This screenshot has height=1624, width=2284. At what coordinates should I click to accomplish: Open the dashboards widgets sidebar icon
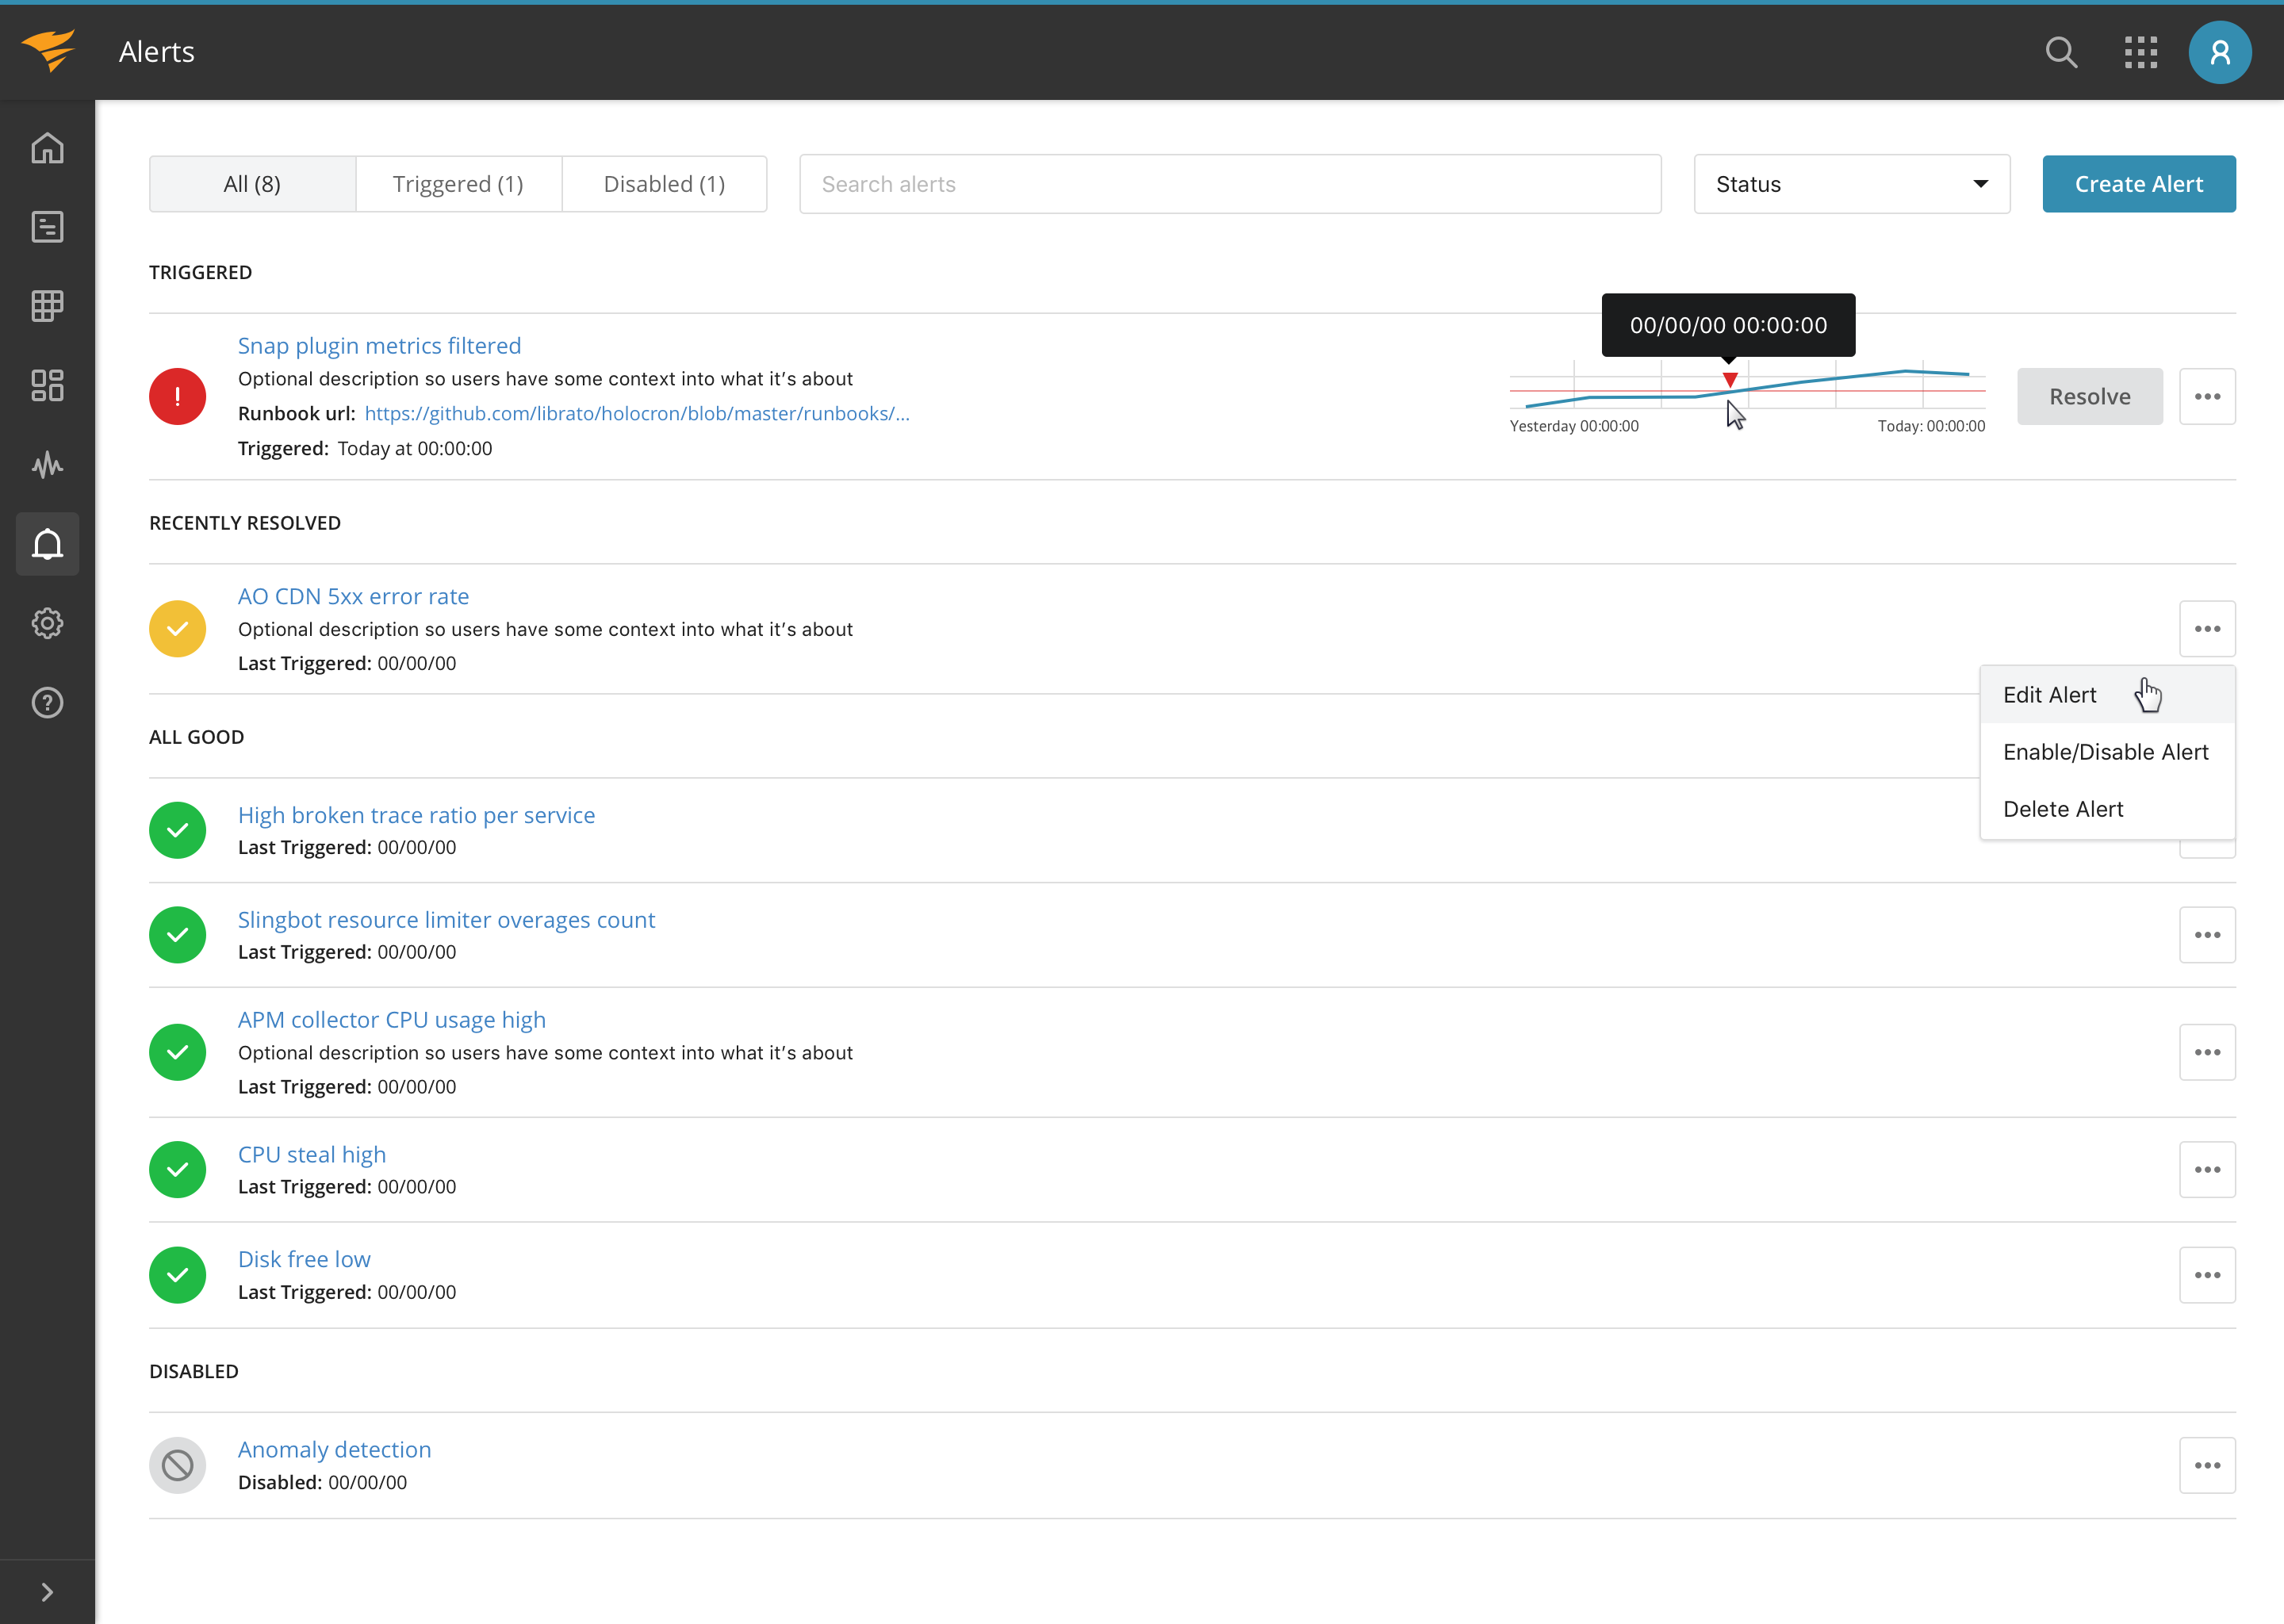click(x=47, y=386)
